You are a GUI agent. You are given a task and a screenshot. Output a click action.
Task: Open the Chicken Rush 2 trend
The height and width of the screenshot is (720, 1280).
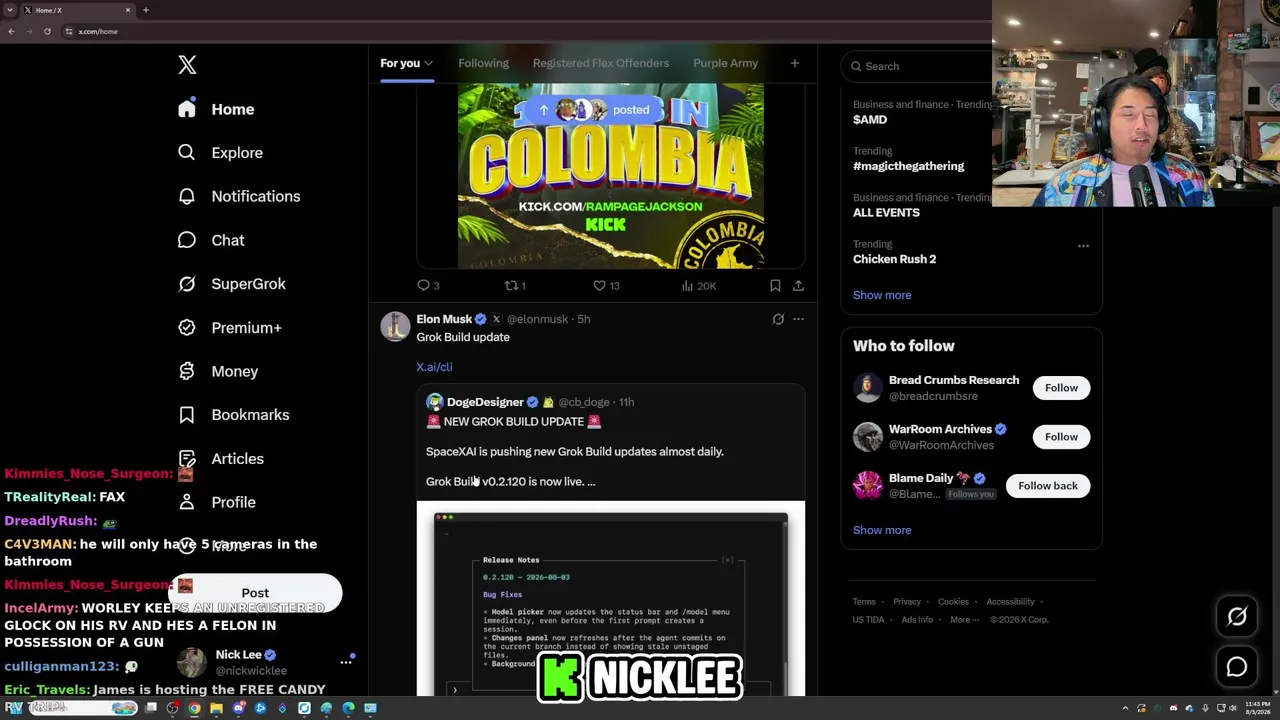click(894, 259)
